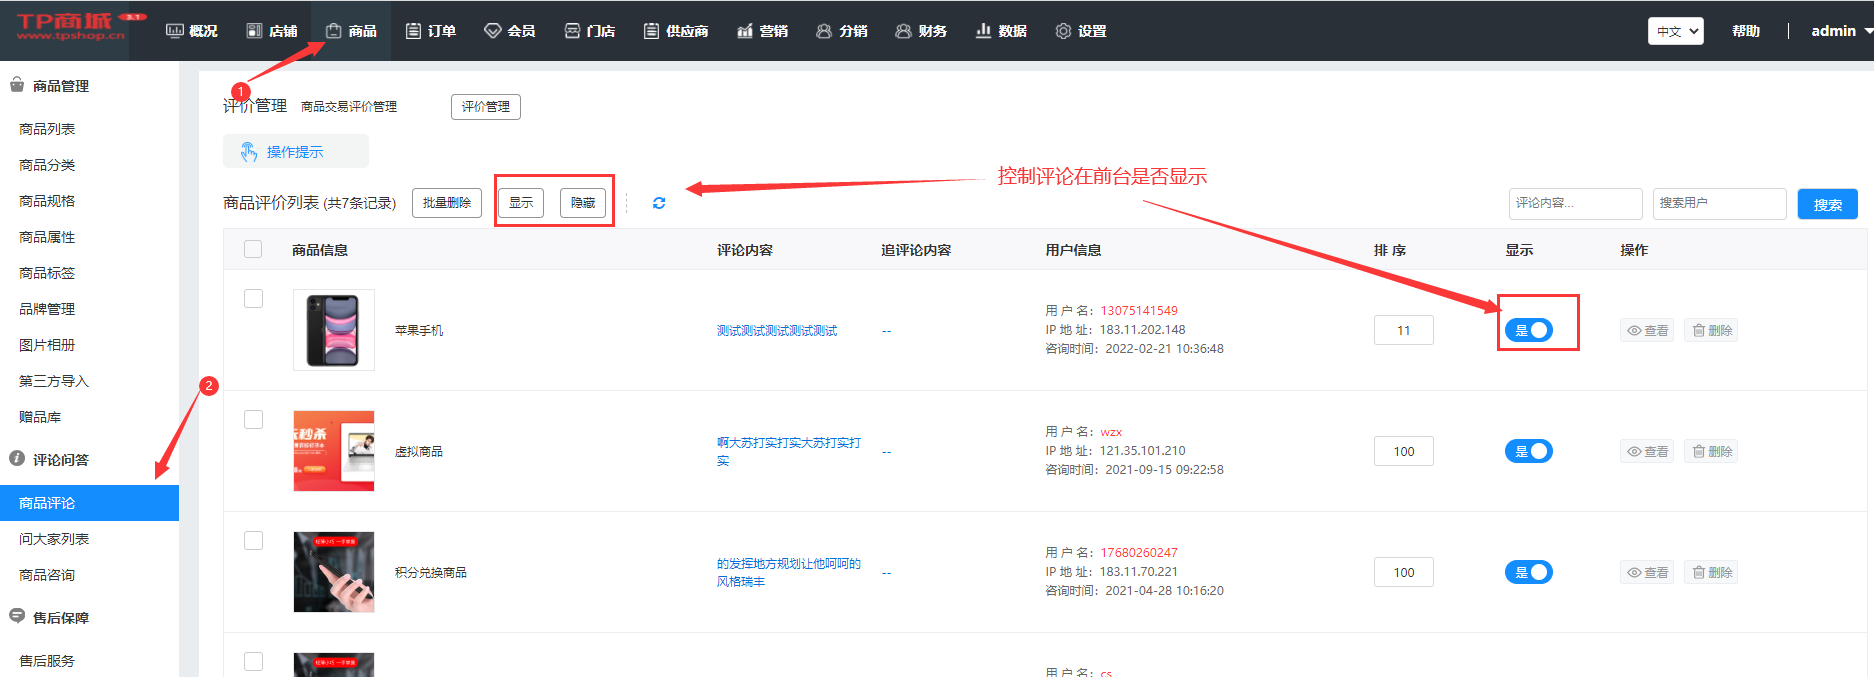Expand the admin account menu

(1840, 31)
